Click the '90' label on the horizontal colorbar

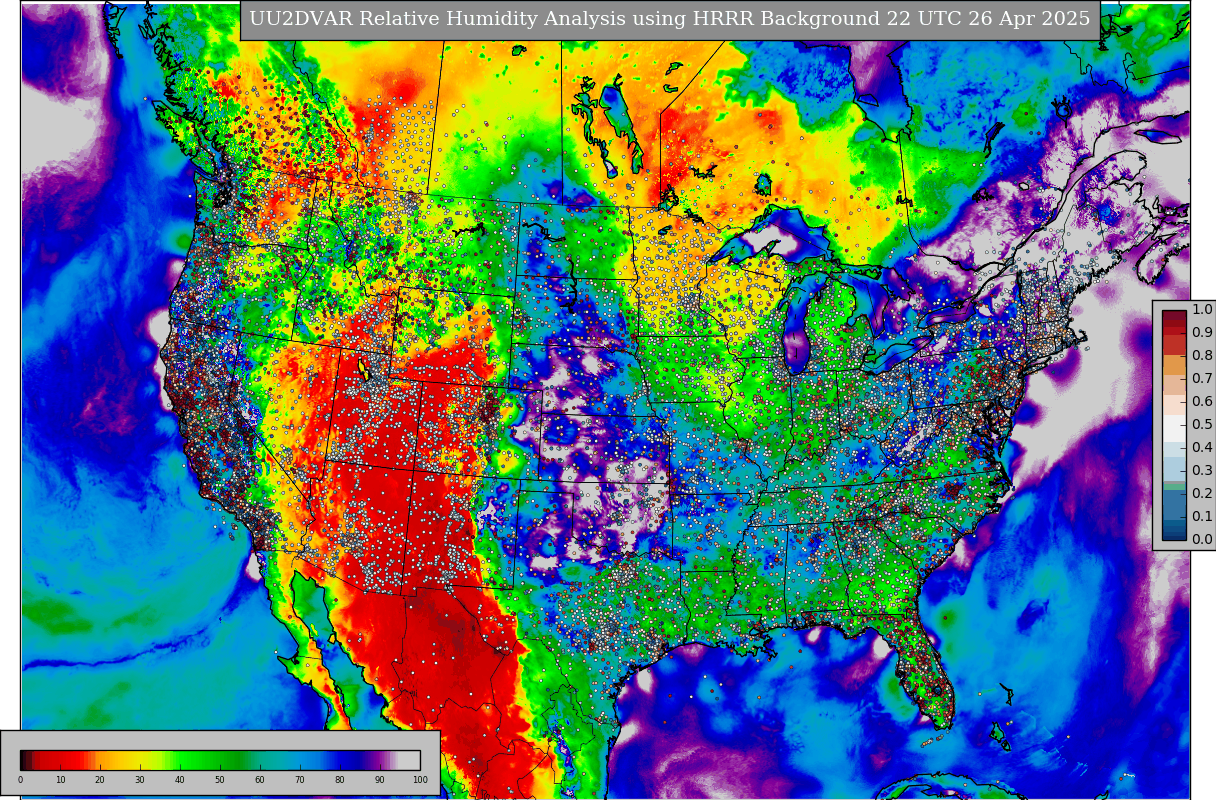pyautogui.click(x=380, y=780)
